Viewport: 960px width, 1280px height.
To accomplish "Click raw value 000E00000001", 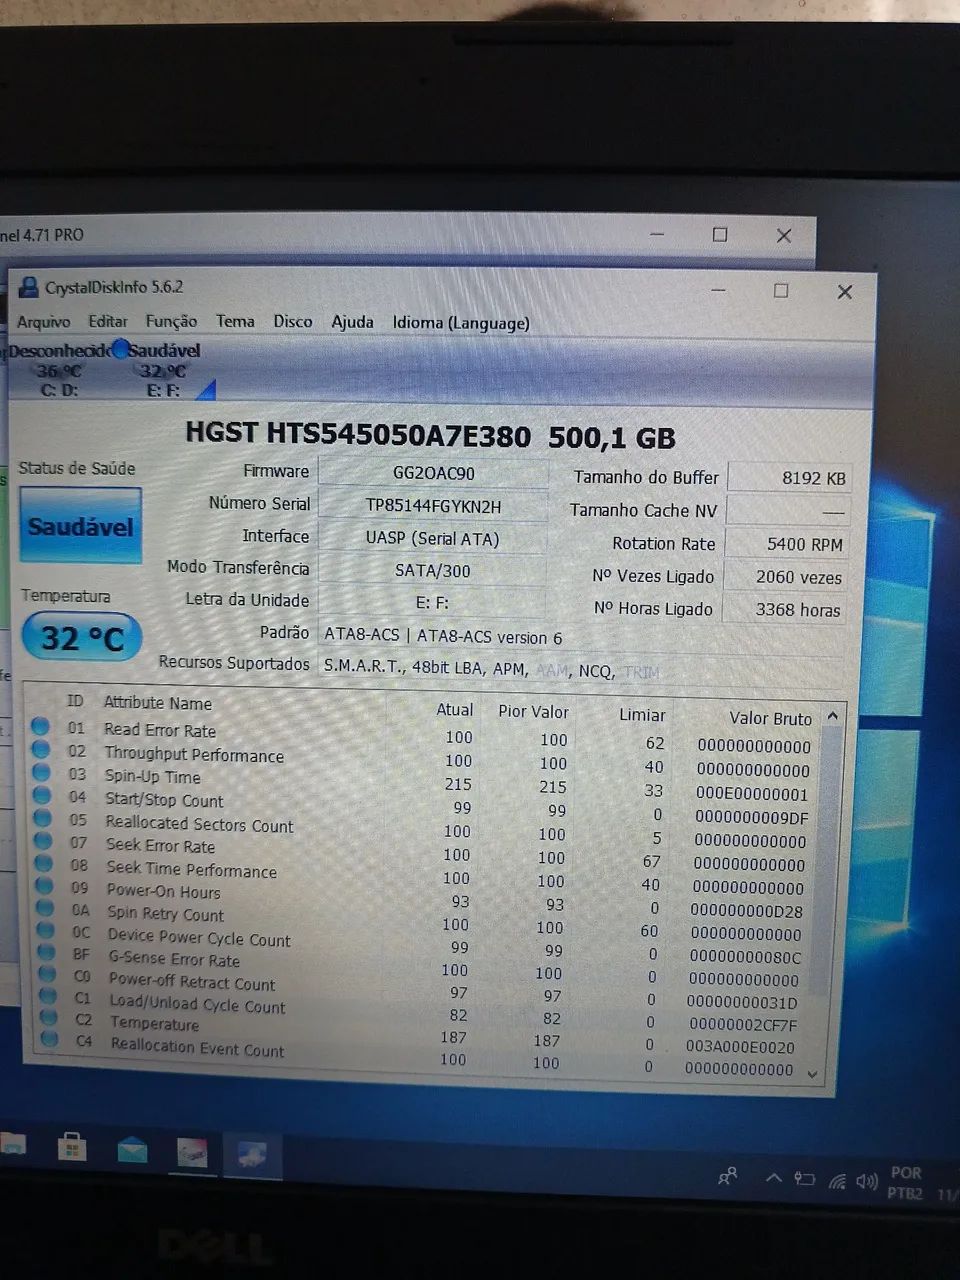I will coord(752,794).
